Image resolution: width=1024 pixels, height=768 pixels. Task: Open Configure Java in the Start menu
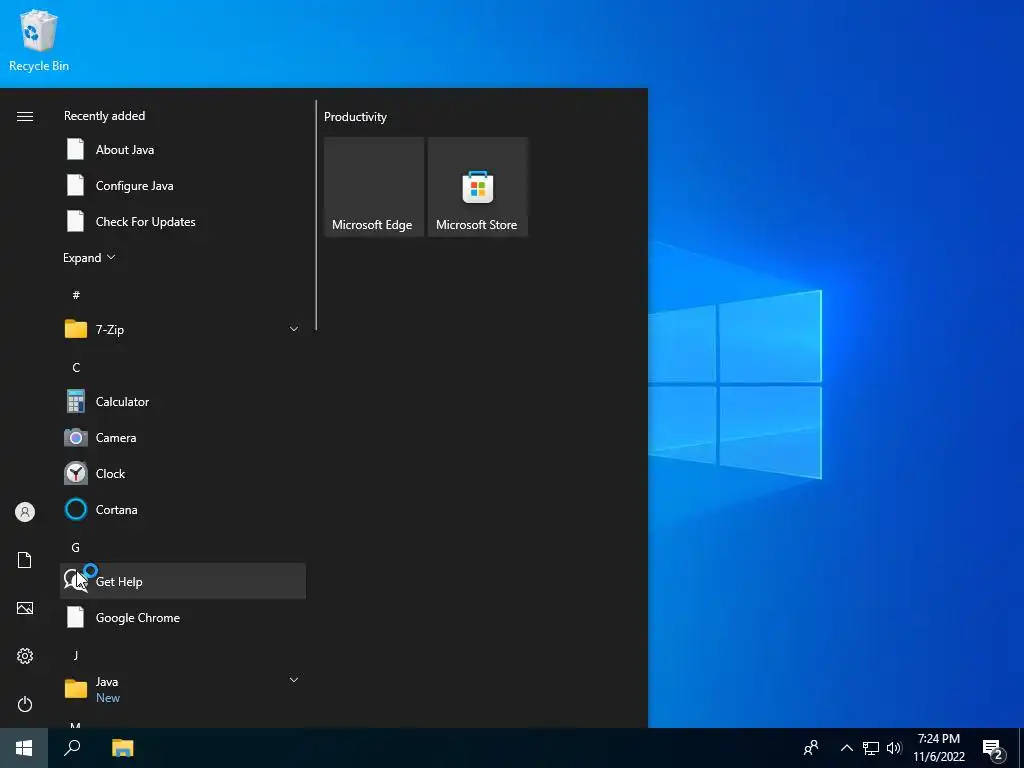(x=183, y=185)
